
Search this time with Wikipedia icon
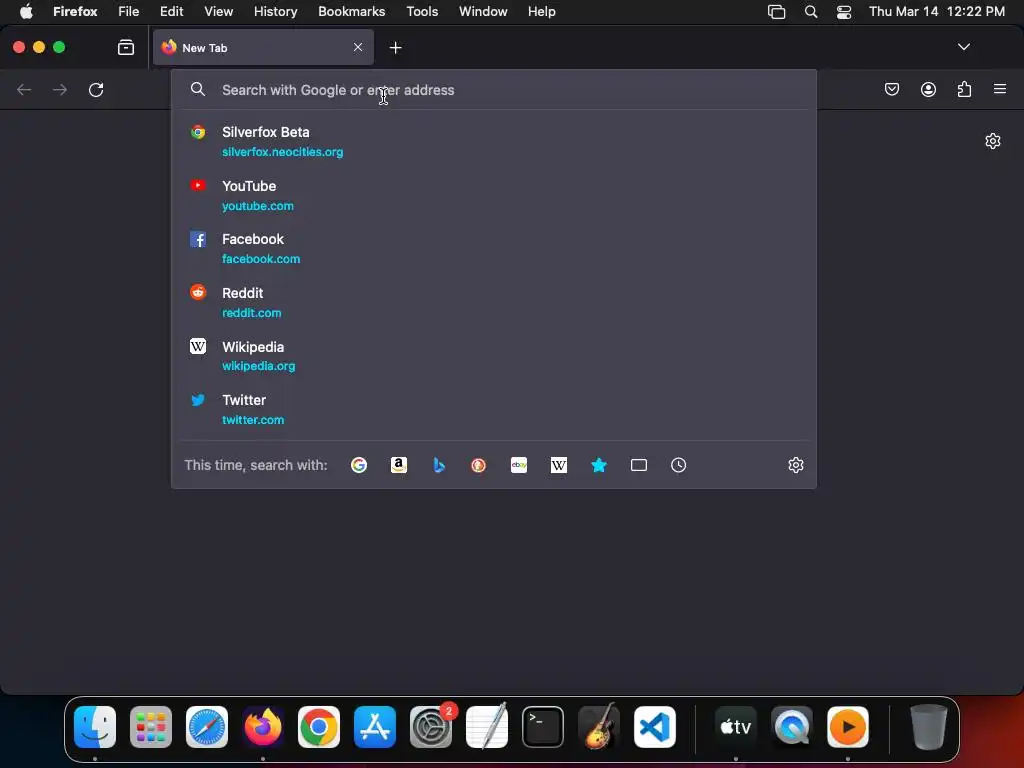point(558,465)
